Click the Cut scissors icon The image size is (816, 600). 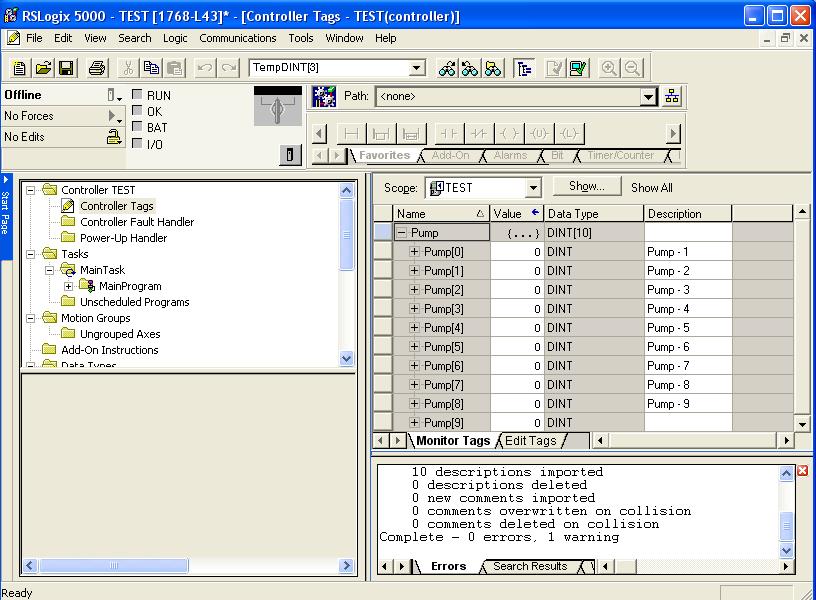(128, 68)
